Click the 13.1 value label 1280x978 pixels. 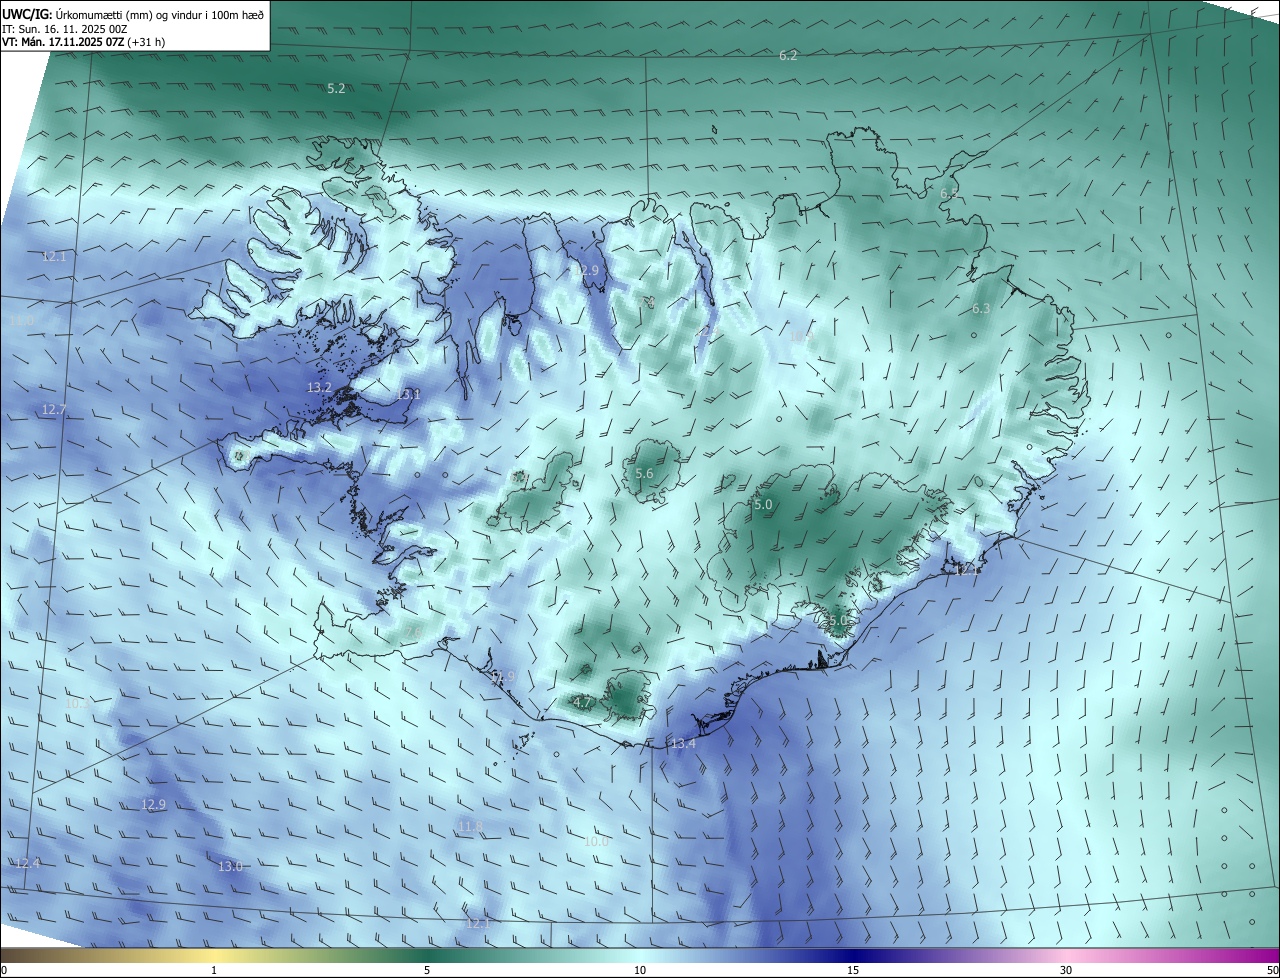[x=409, y=395]
